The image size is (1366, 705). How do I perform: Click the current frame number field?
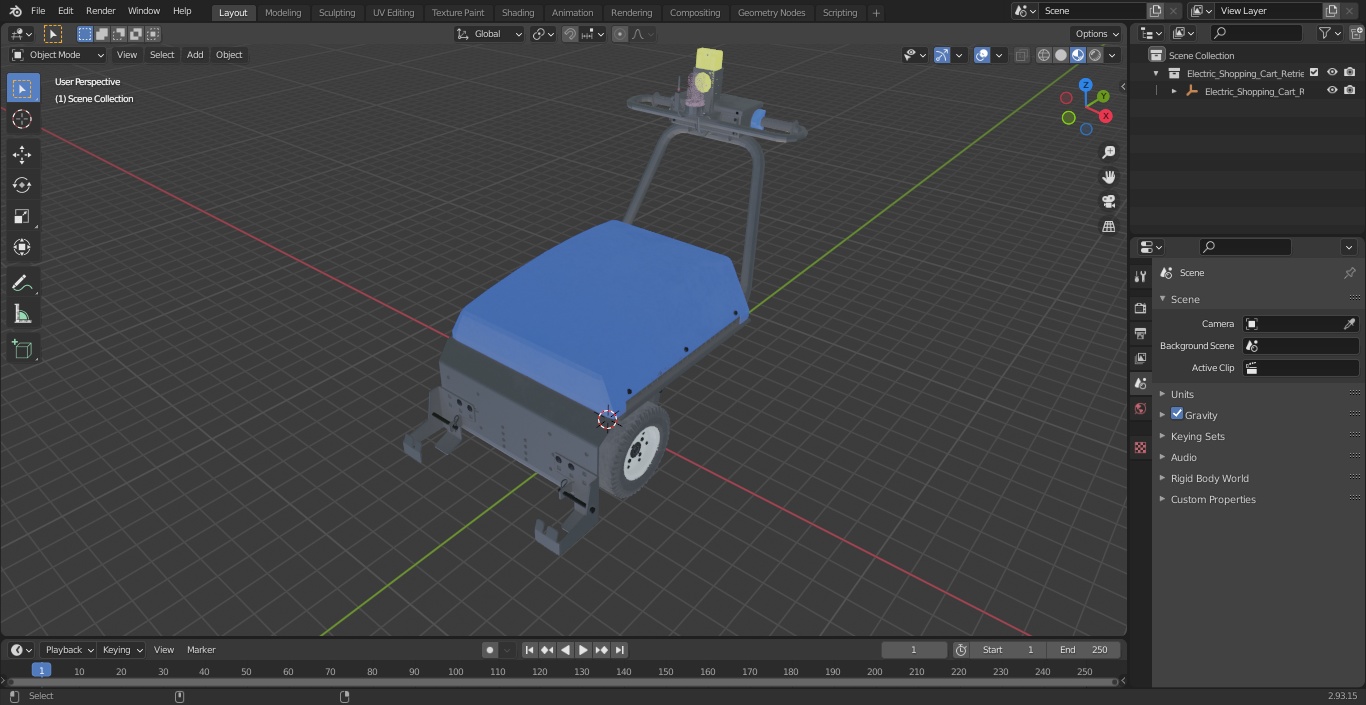coord(914,650)
